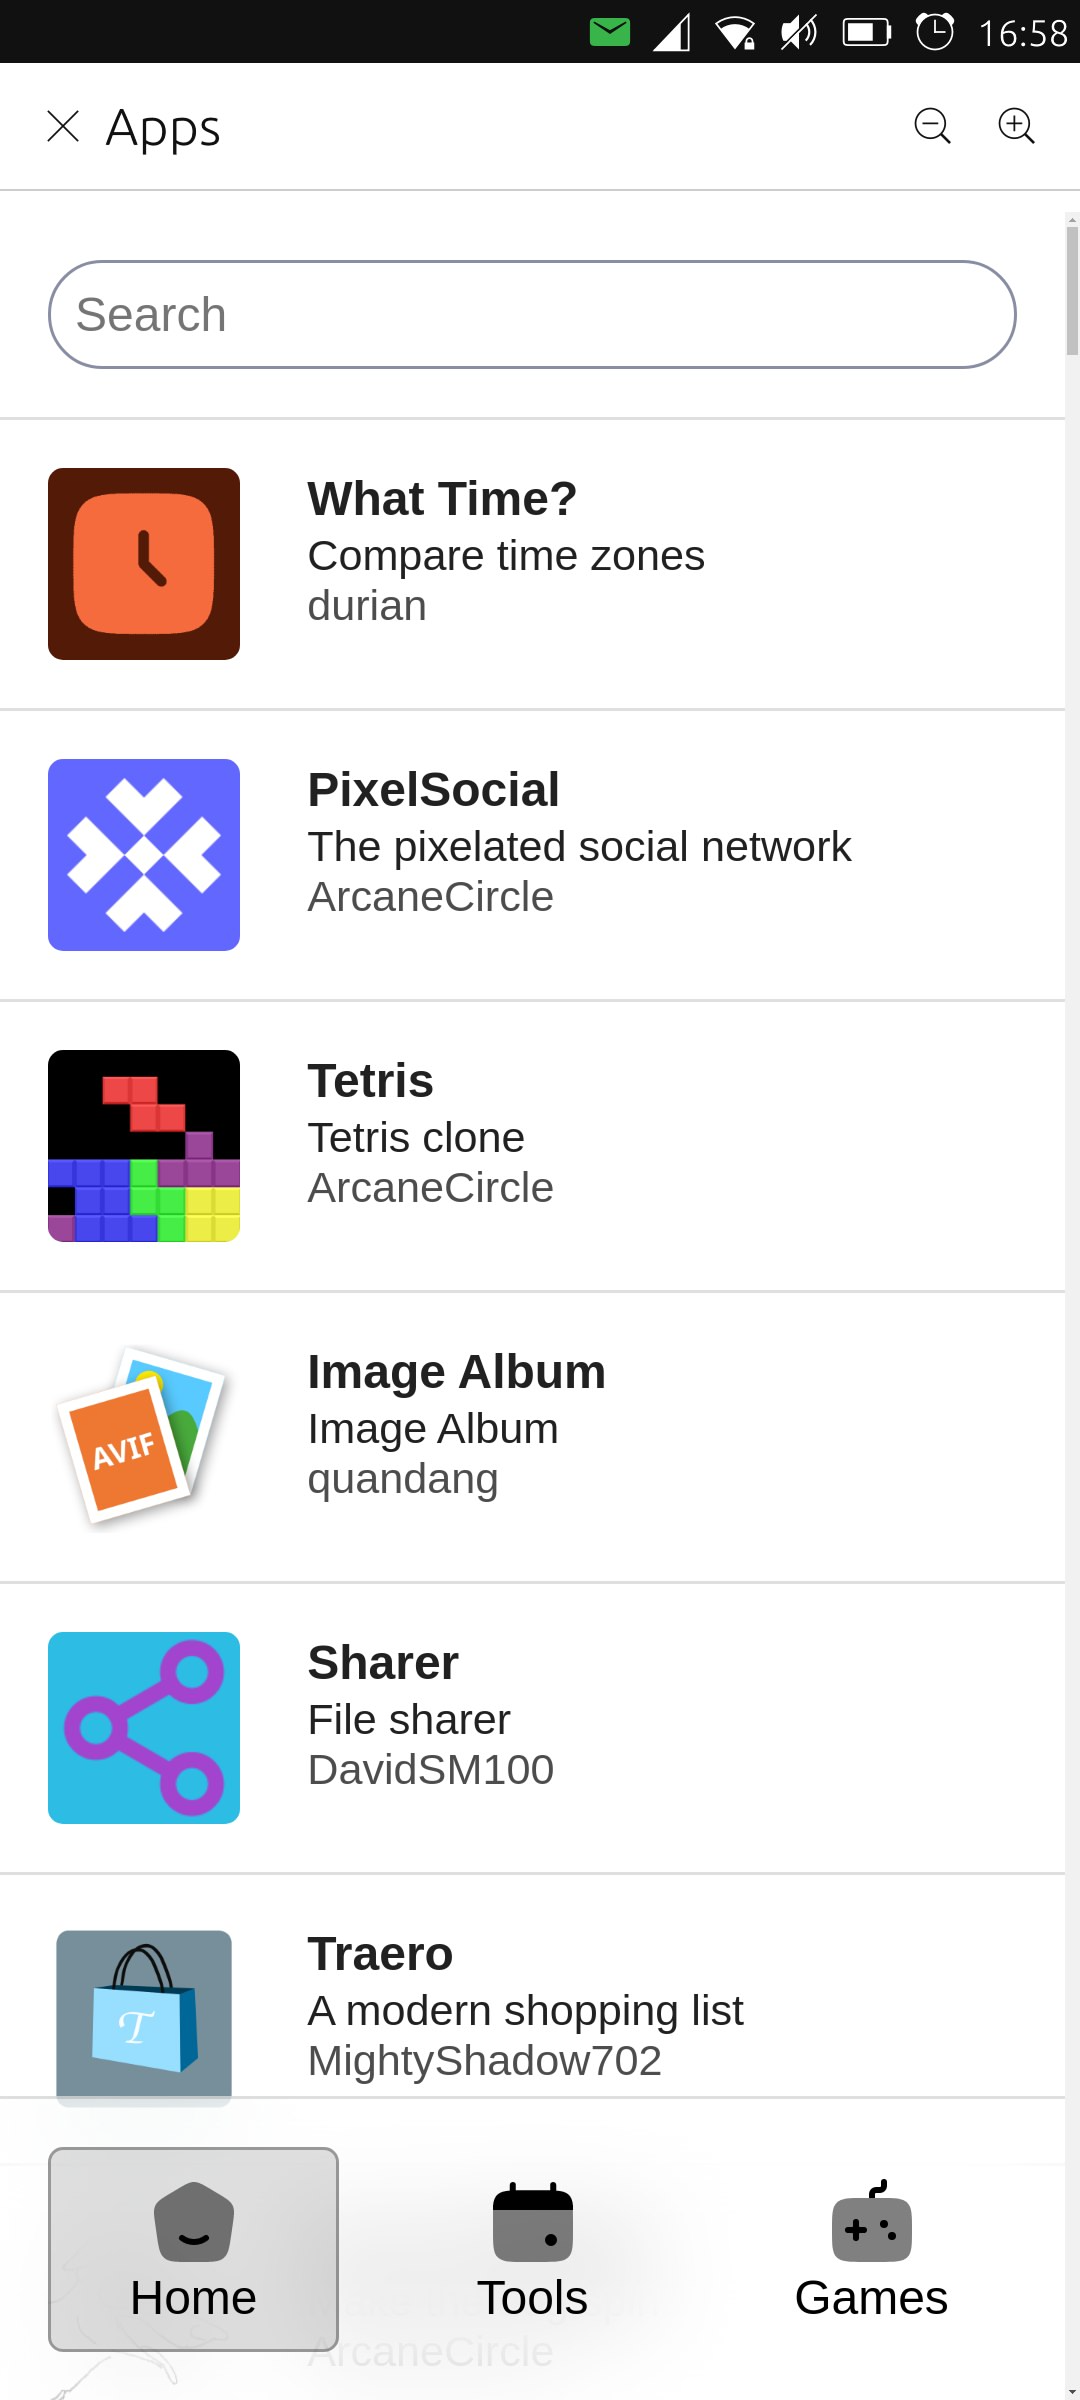This screenshot has height=2400, width=1080.
Task: Click the zoom in magnifier icon
Action: (x=1016, y=126)
